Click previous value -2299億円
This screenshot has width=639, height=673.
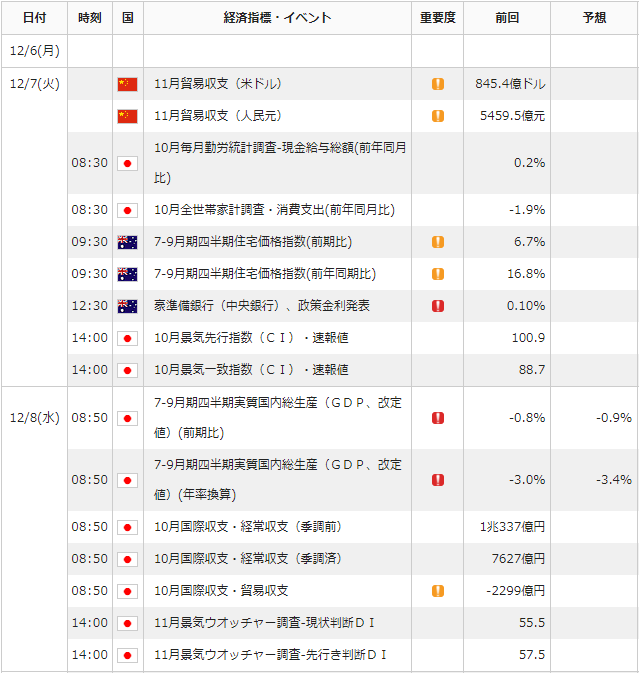515,591
